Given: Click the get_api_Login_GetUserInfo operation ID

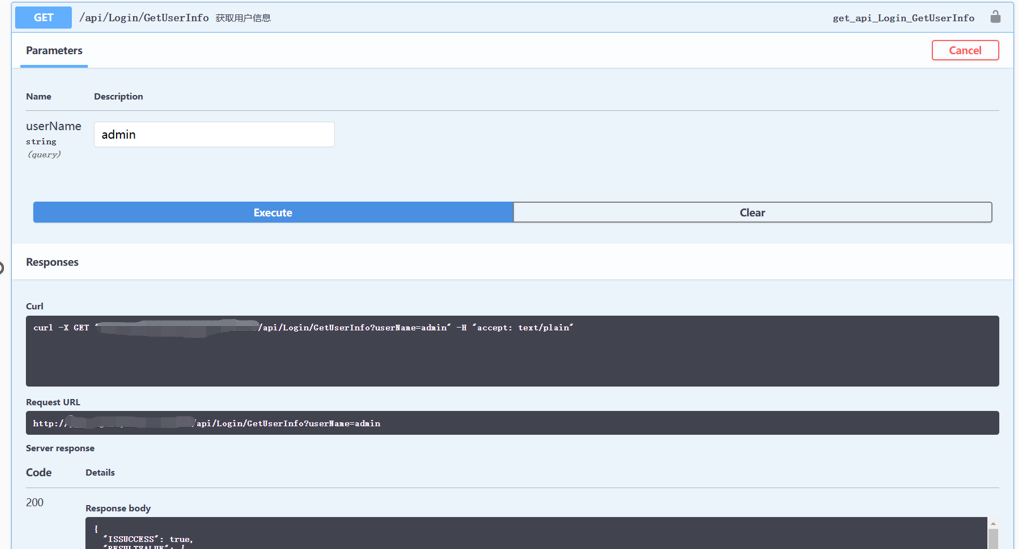Looking at the screenshot, I should coord(903,18).
